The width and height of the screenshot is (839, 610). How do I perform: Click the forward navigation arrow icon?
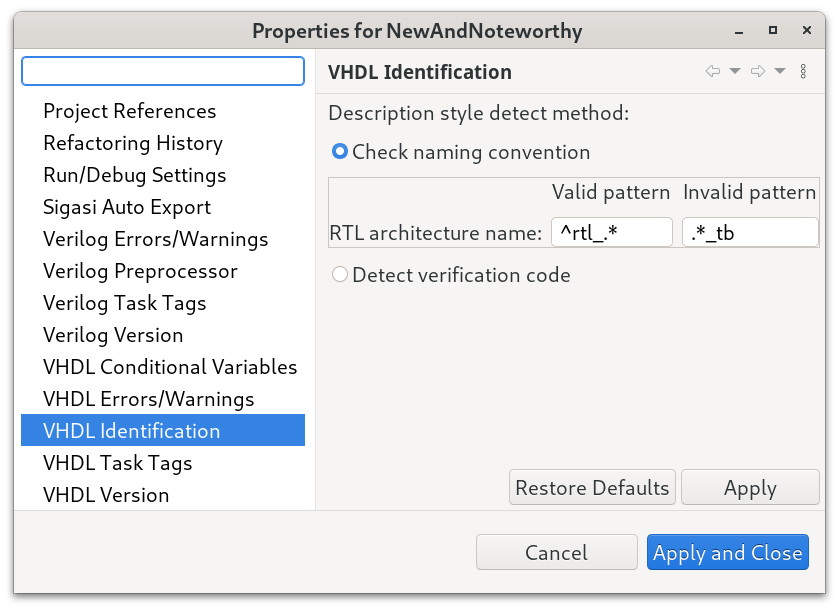(758, 71)
